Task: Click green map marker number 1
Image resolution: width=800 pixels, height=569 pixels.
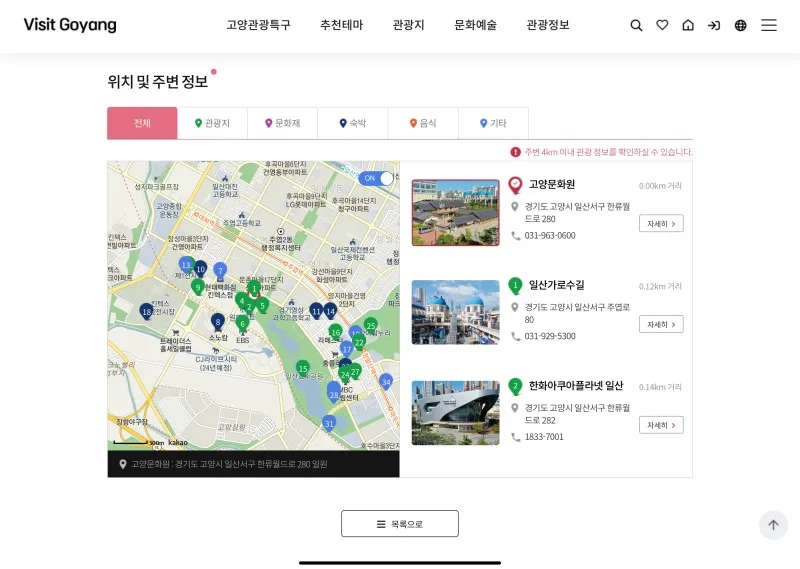Action: click(254, 289)
